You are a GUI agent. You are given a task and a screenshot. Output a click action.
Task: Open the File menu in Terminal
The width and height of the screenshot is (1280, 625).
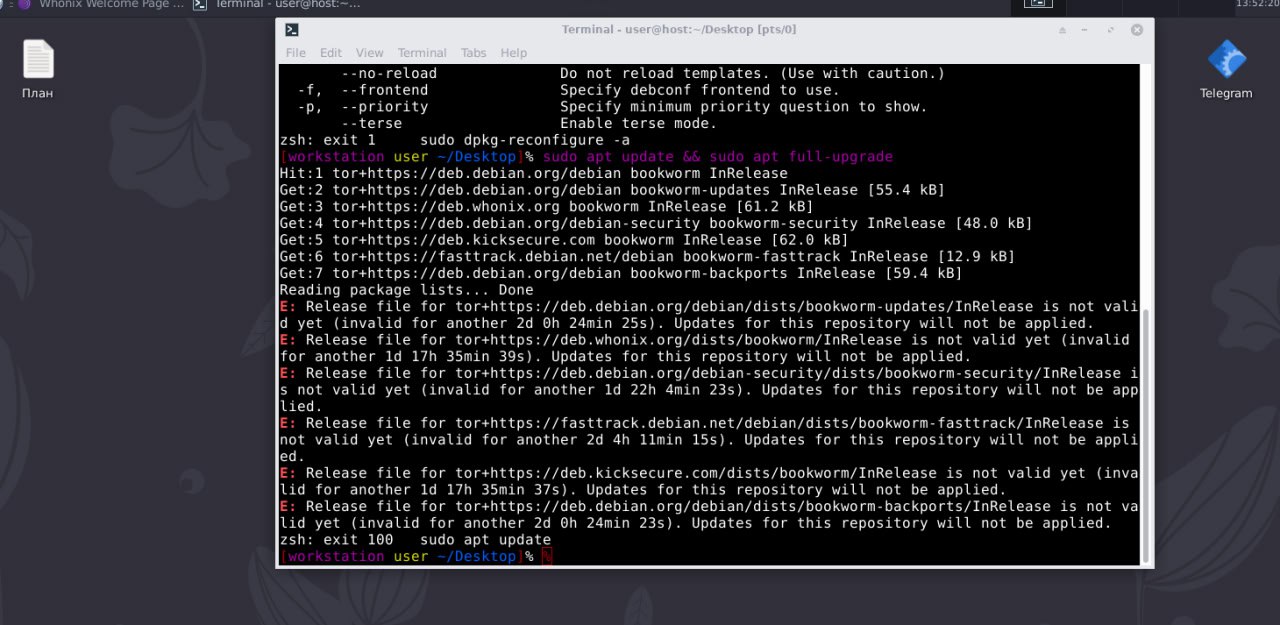[296, 53]
